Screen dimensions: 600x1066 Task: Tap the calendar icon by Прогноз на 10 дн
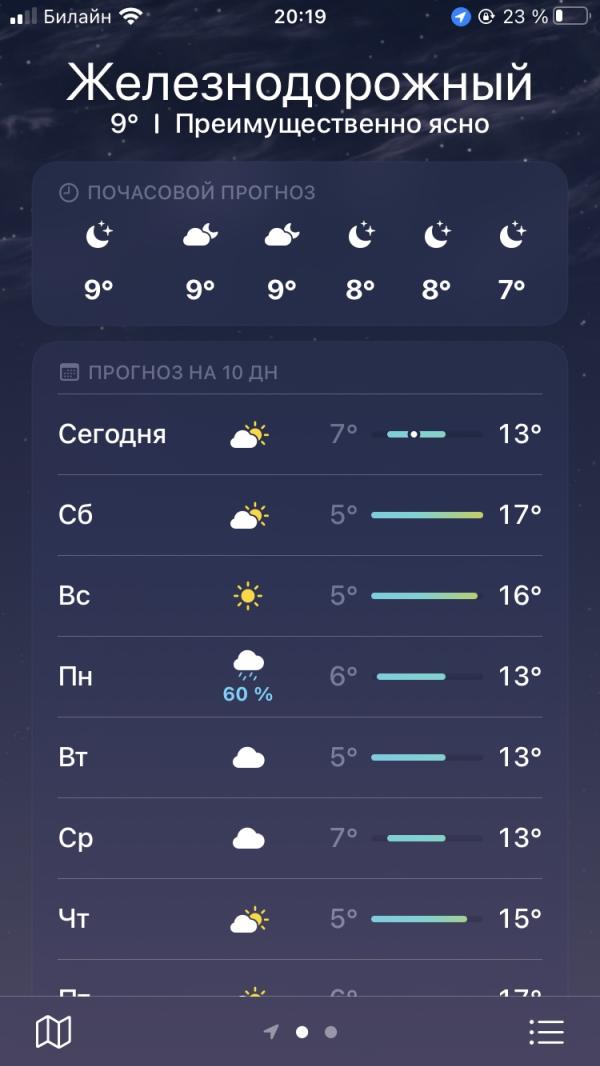69,373
